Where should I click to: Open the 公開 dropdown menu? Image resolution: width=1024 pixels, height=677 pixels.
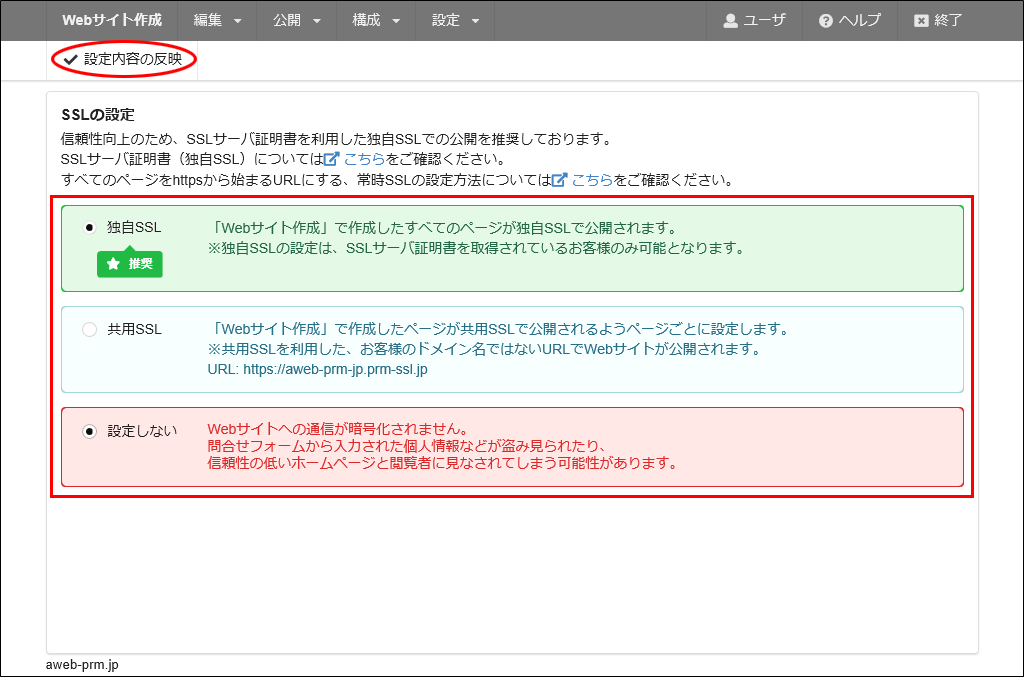pos(297,21)
